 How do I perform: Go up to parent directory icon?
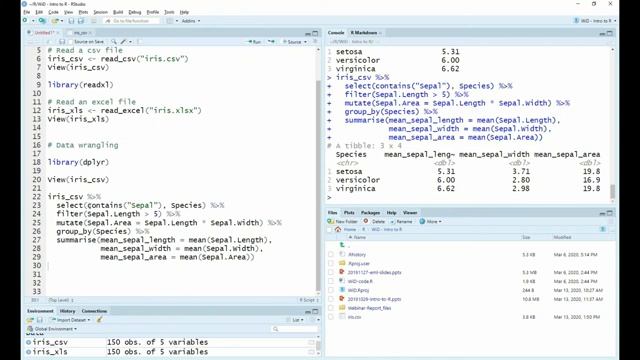pyautogui.click(x=342, y=245)
